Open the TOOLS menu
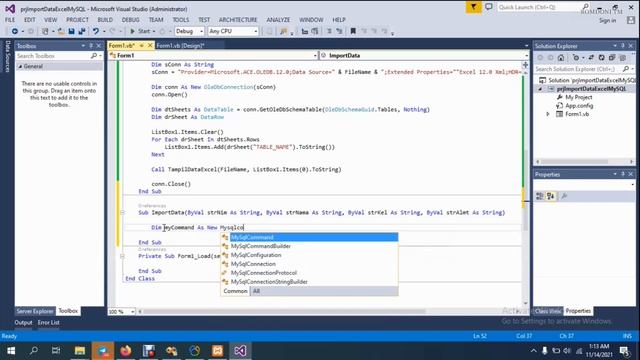Image resolution: width=640 pixels, height=360 pixels. [181, 20]
